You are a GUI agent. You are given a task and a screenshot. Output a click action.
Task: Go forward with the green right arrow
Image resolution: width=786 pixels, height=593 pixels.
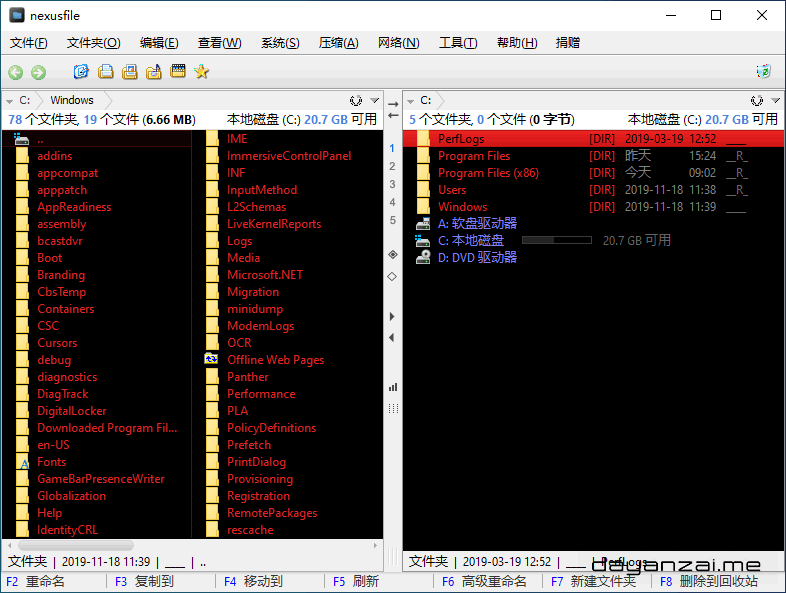pyautogui.click(x=39, y=72)
